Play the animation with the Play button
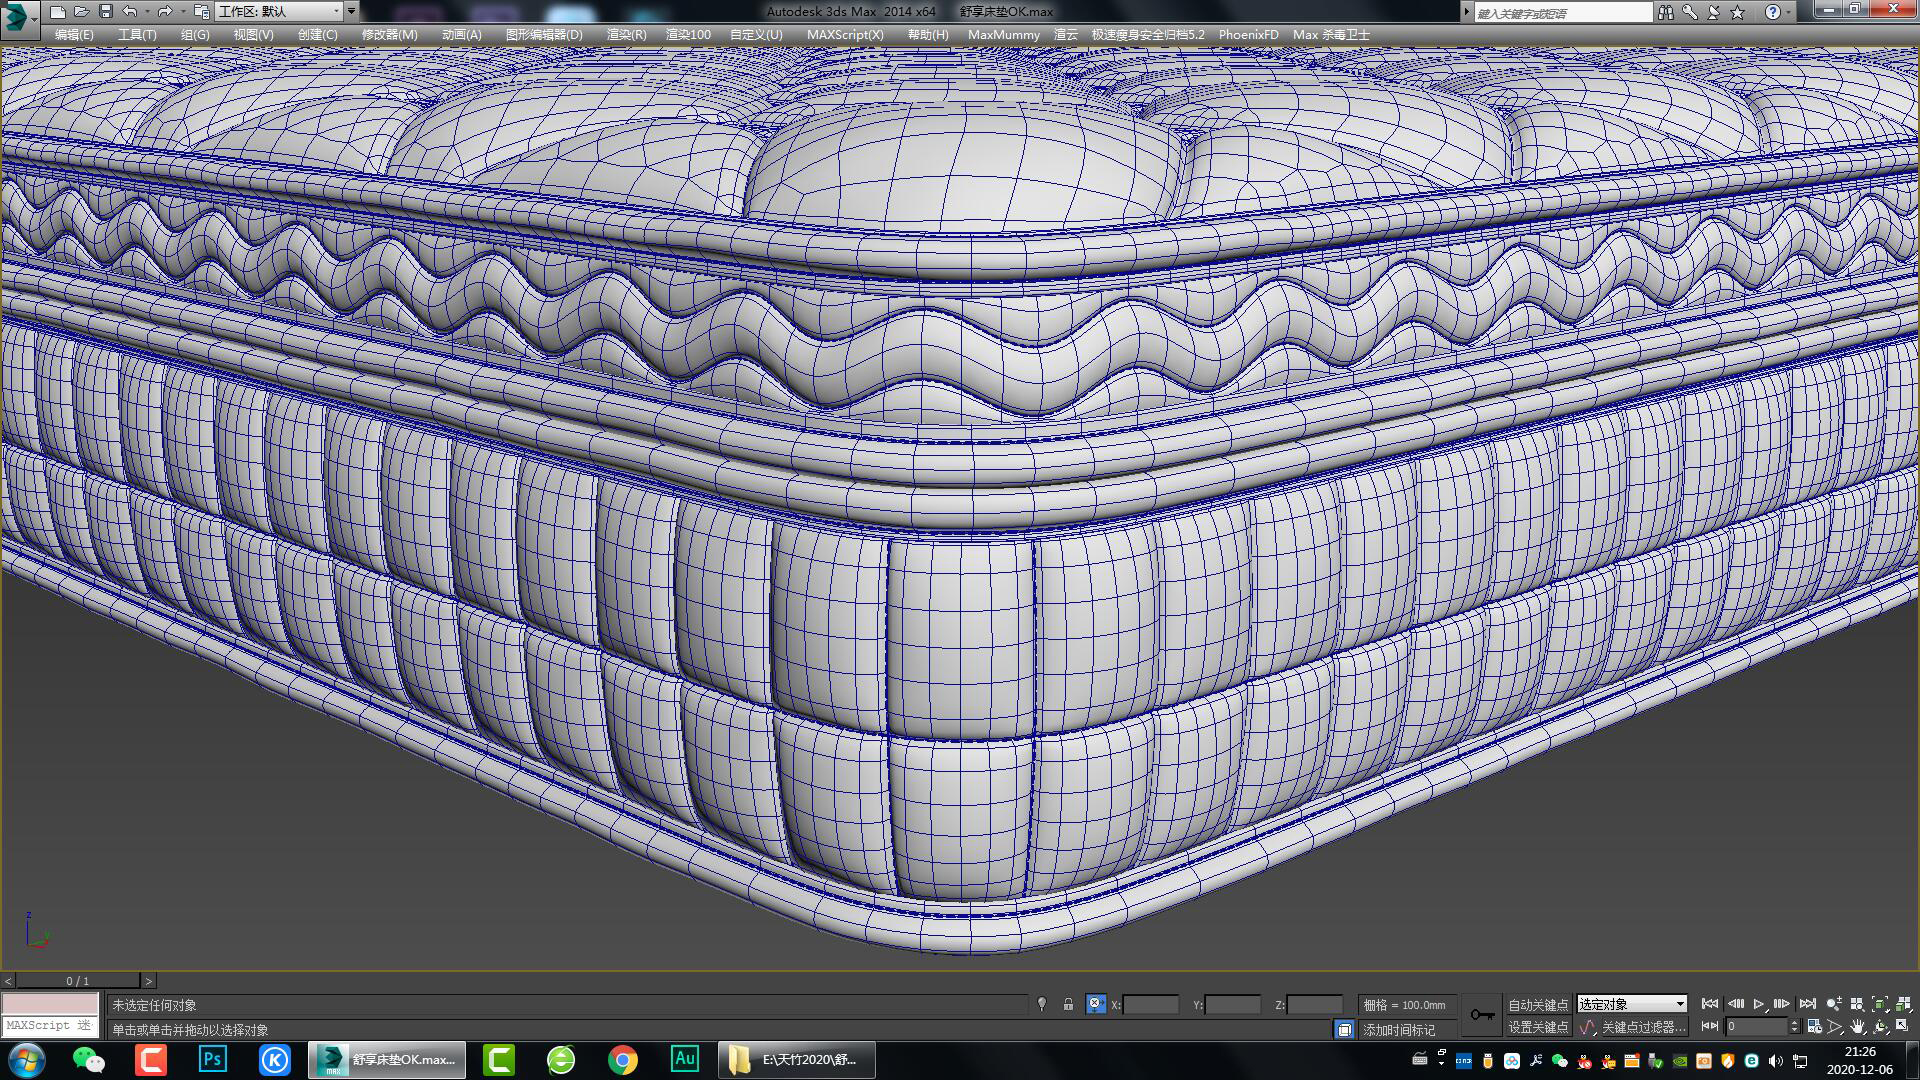 pos(1758,1004)
